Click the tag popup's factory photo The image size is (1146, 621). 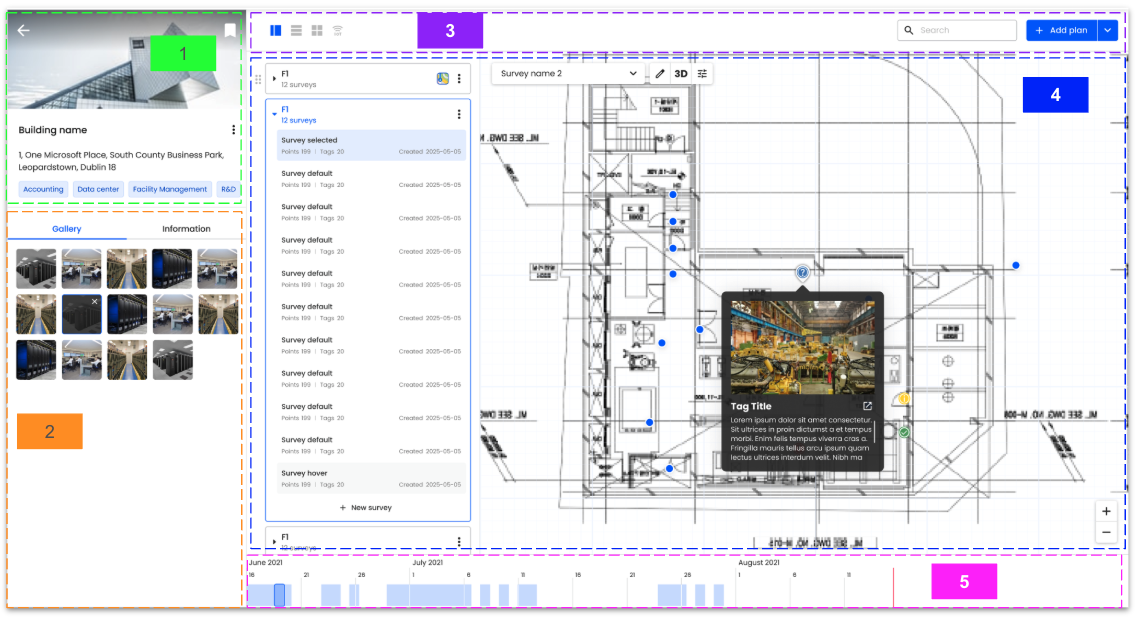(802, 348)
